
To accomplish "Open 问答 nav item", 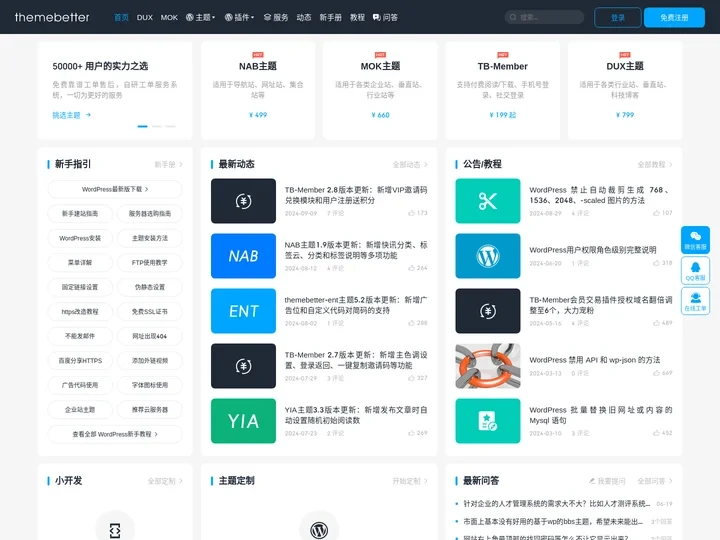I will (385, 17).
